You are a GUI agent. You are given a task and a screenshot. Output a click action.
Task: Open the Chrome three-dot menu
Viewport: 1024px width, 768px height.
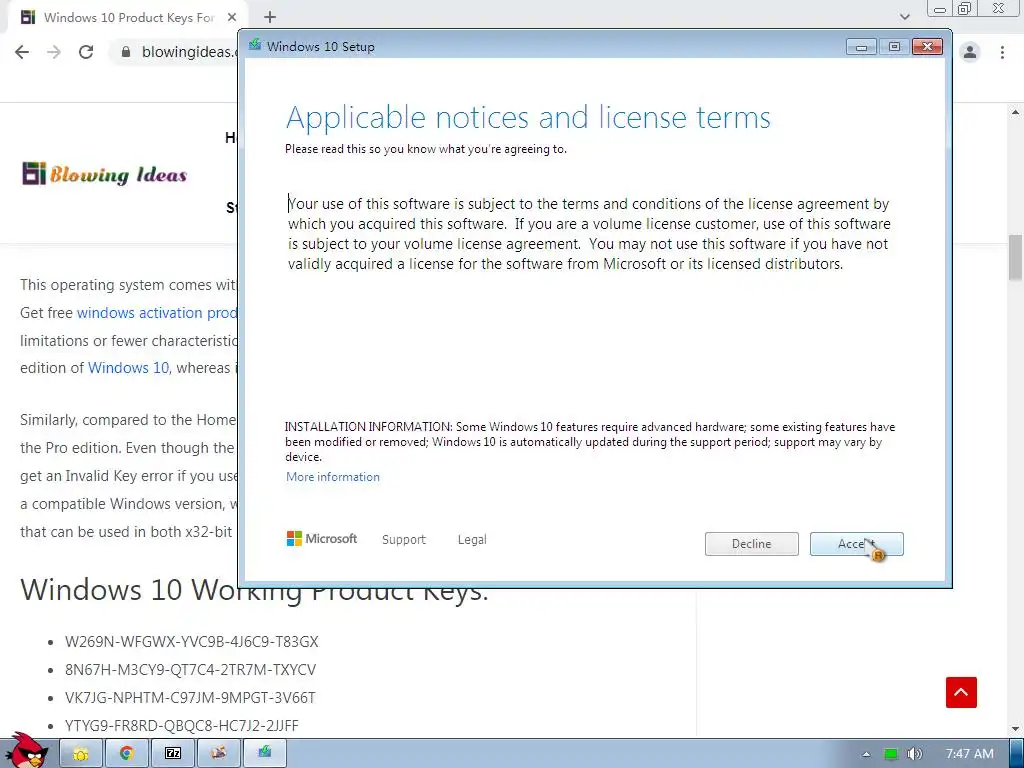[x=1002, y=52]
